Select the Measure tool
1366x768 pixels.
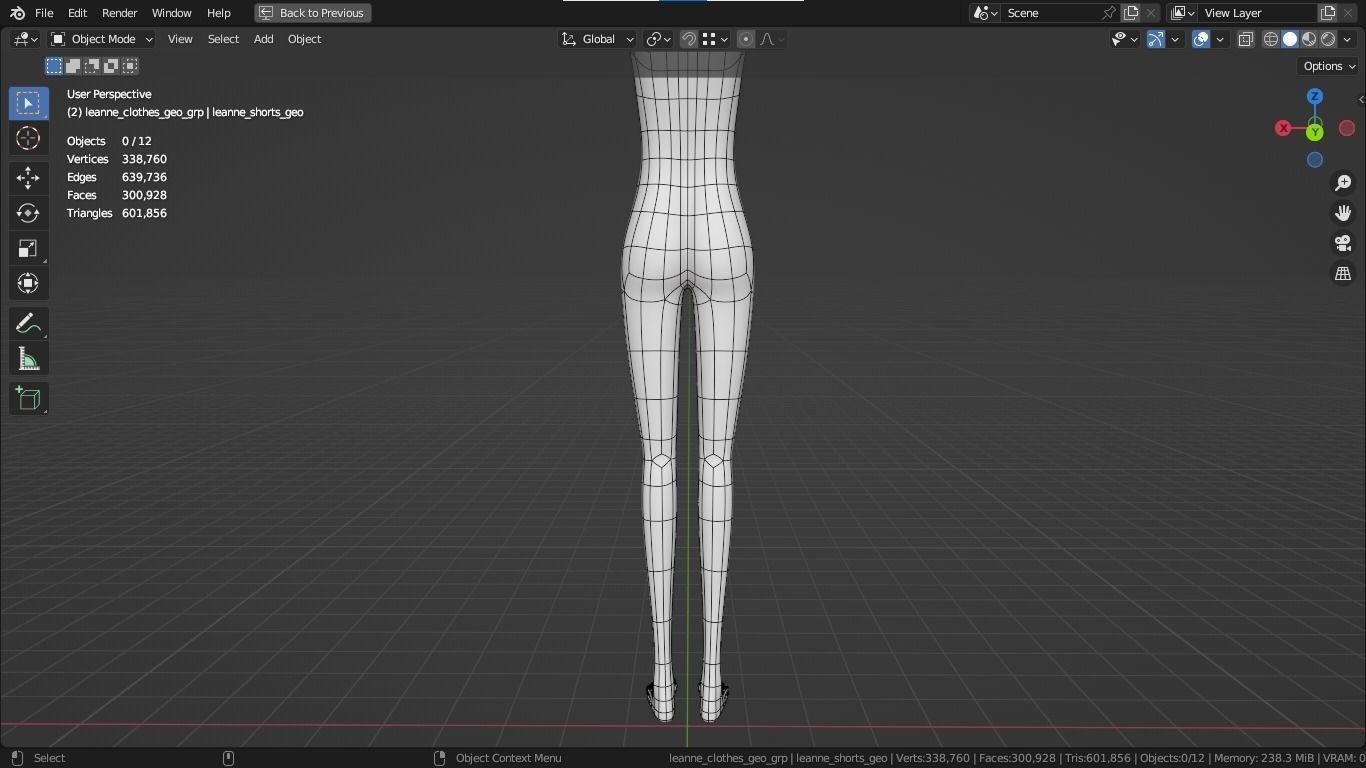pos(28,359)
